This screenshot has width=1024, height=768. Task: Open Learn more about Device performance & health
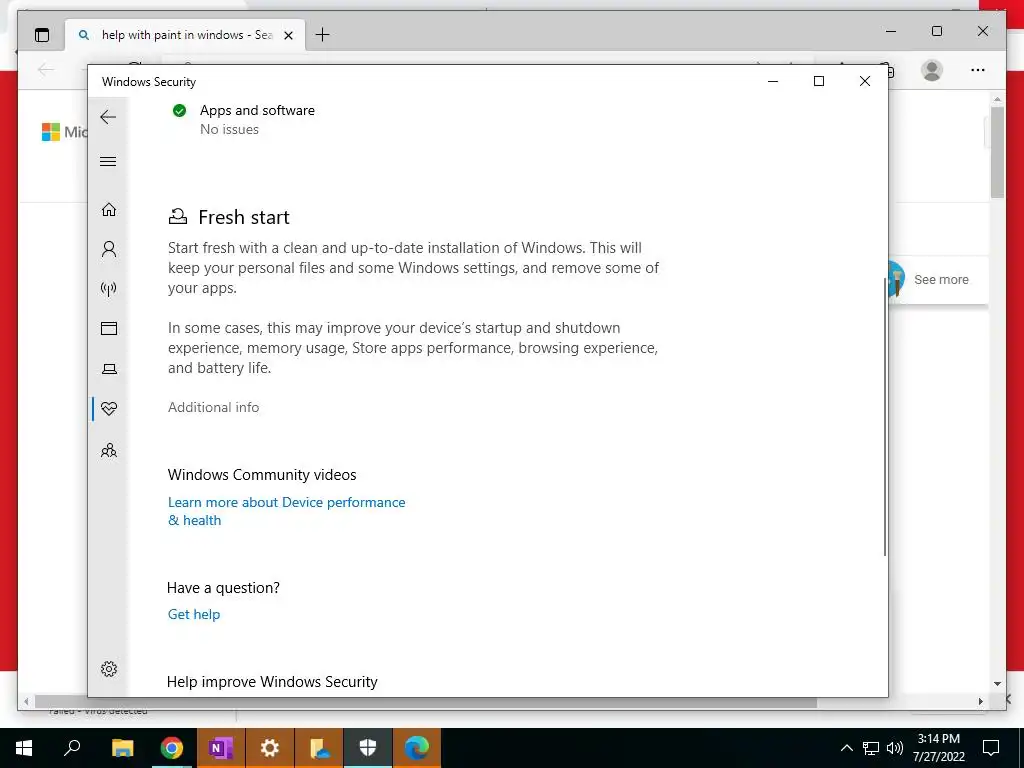tap(287, 511)
